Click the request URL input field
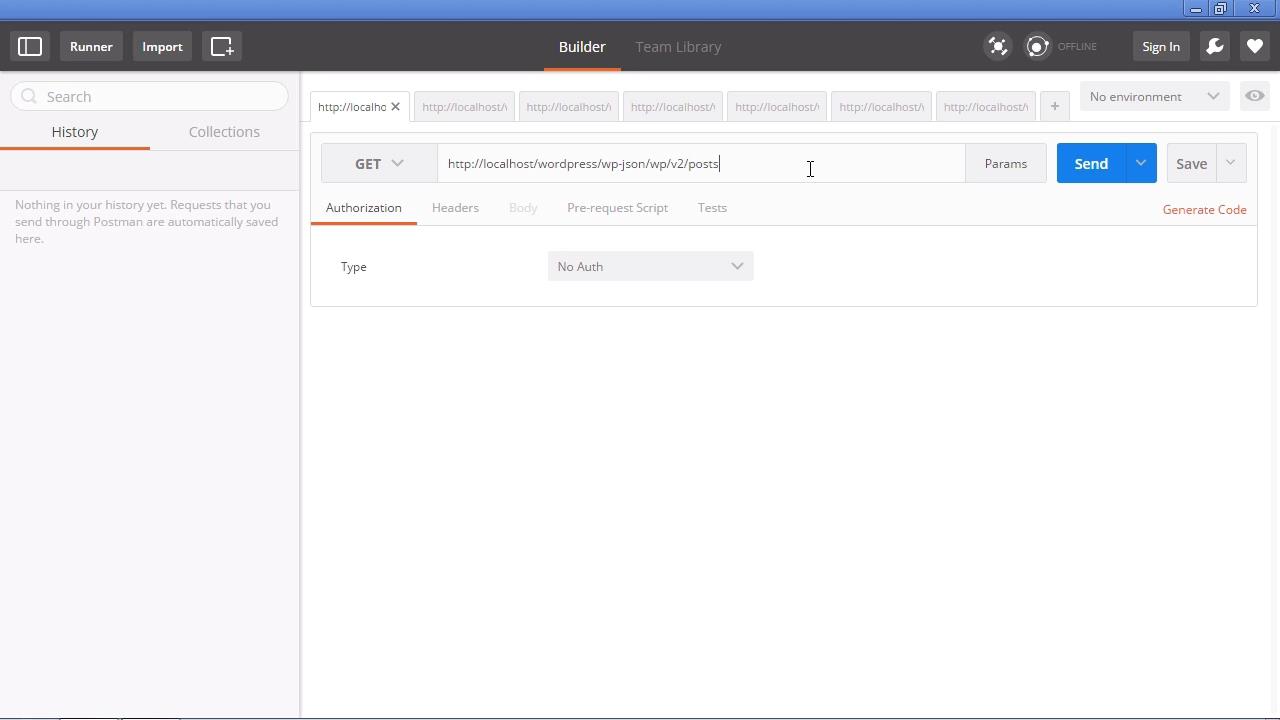Viewport: 1280px width, 720px height. click(701, 164)
